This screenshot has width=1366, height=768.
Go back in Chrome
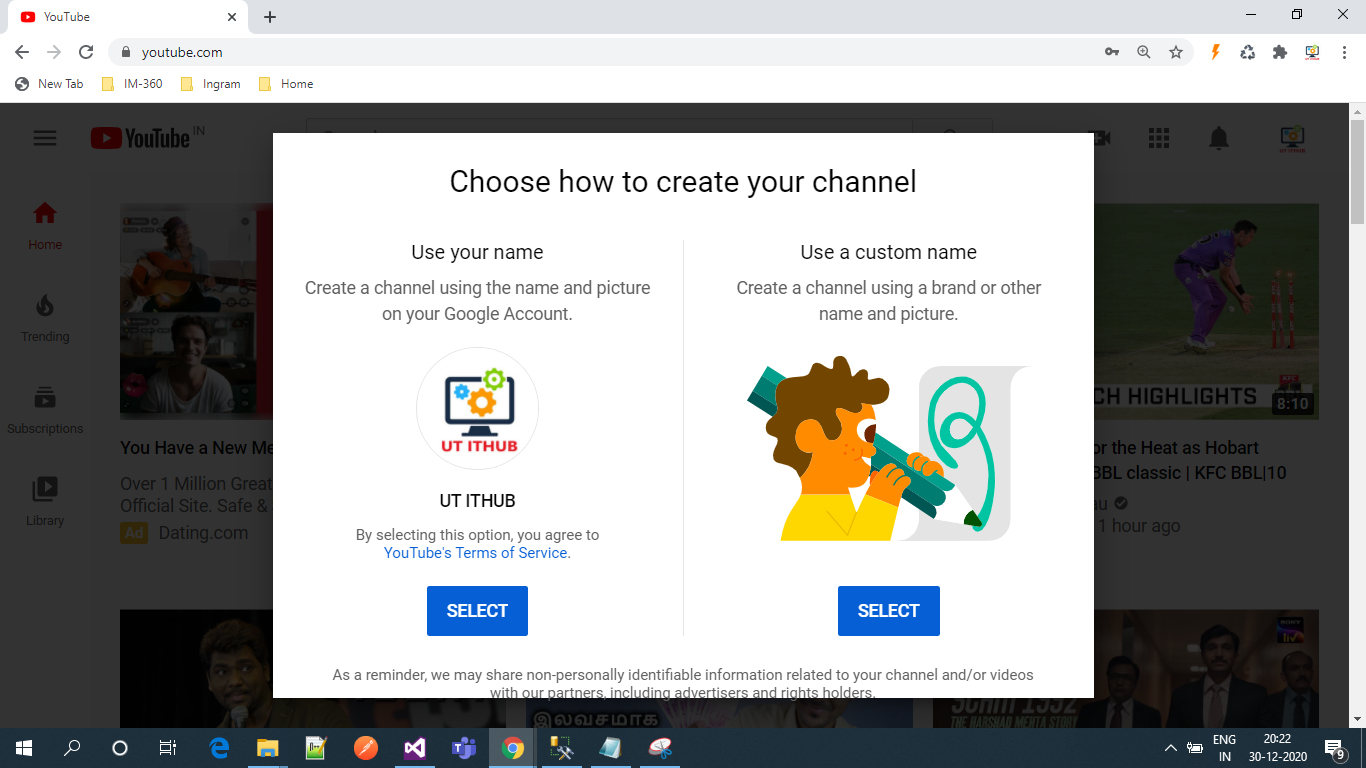click(x=22, y=52)
